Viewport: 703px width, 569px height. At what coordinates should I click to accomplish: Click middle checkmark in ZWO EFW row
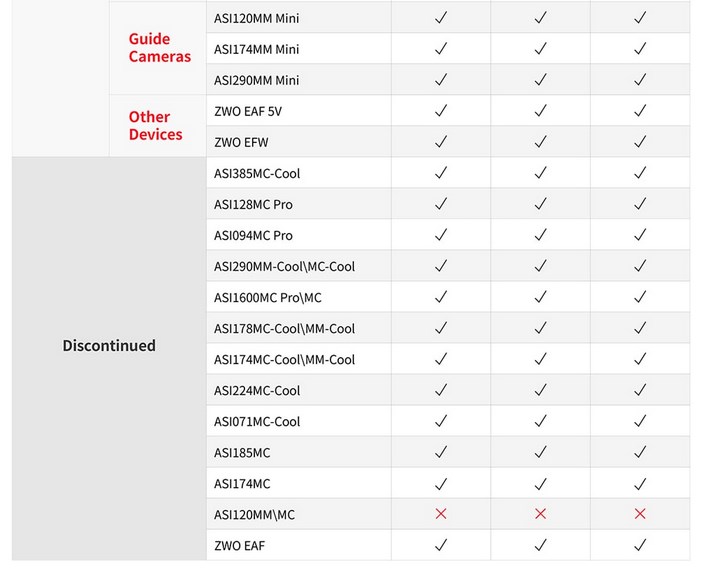click(x=540, y=142)
